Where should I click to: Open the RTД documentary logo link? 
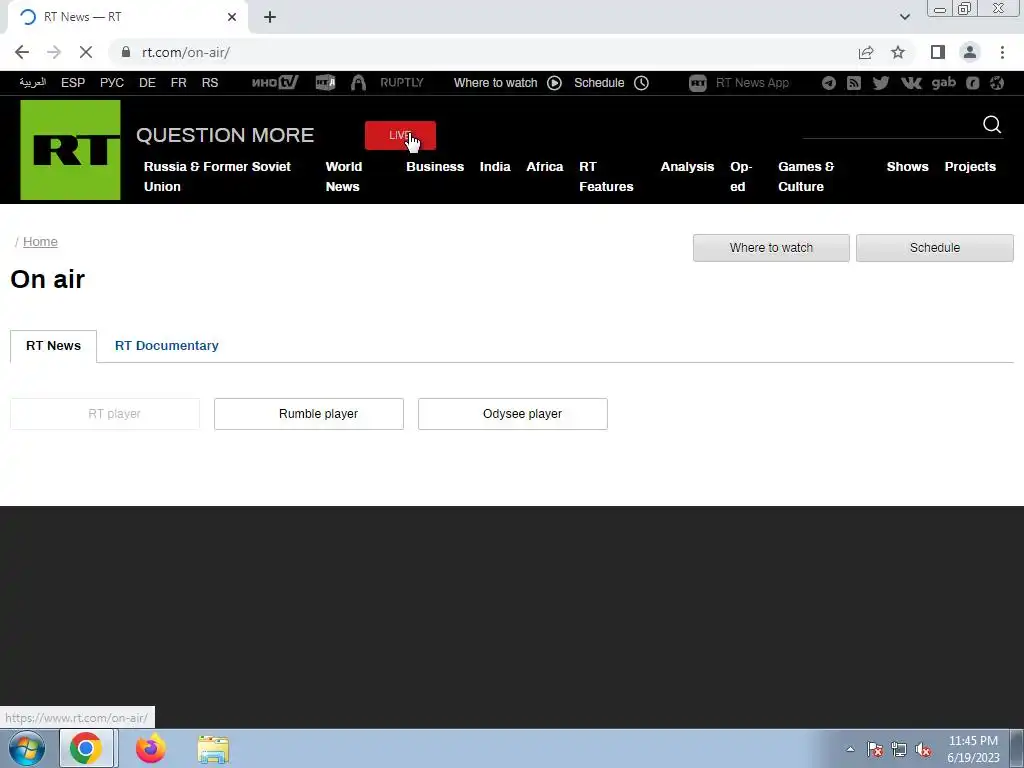325,82
